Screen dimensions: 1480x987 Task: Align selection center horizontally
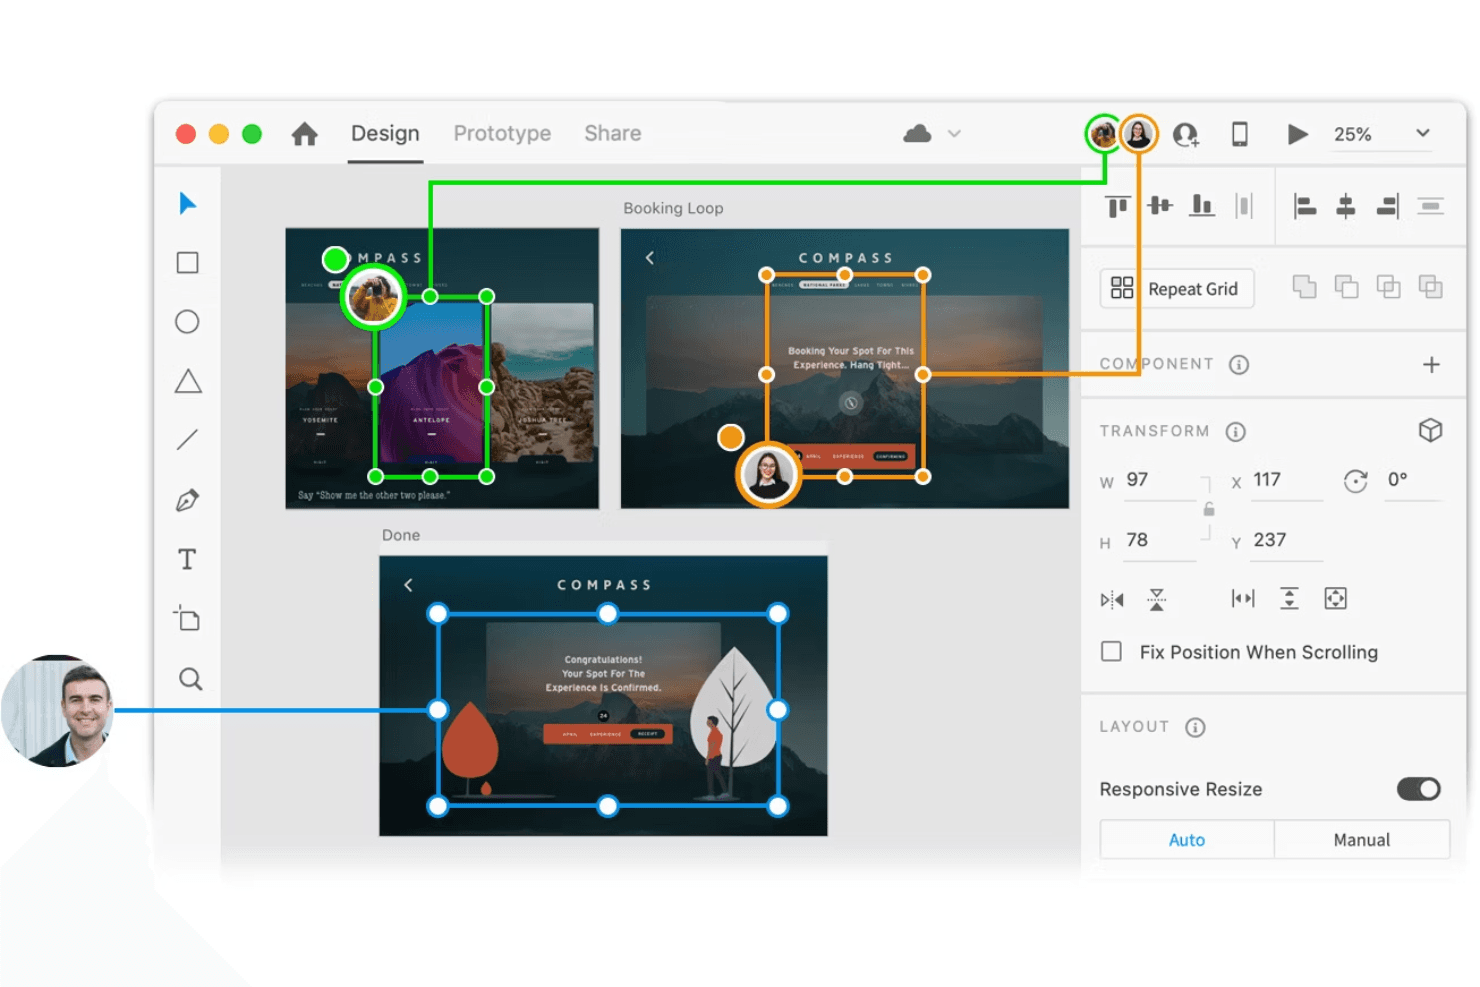[x=1346, y=207]
